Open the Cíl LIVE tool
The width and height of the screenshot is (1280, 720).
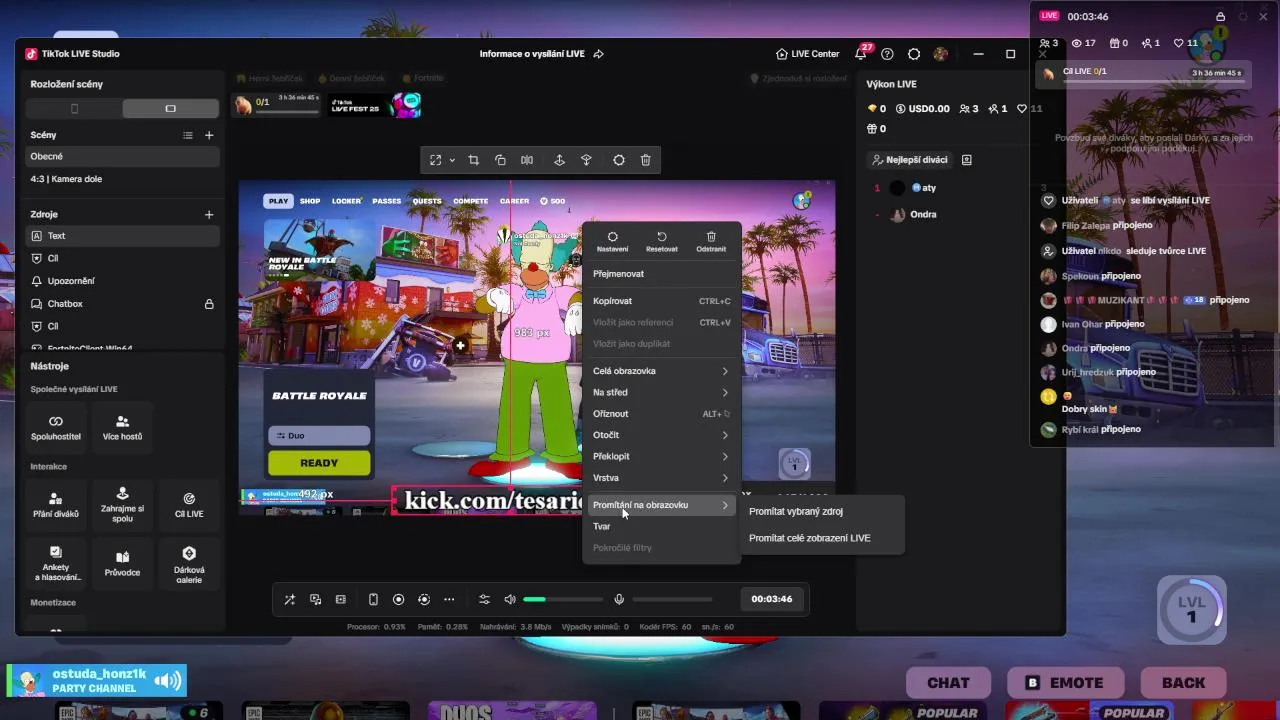tap(189, 505)
